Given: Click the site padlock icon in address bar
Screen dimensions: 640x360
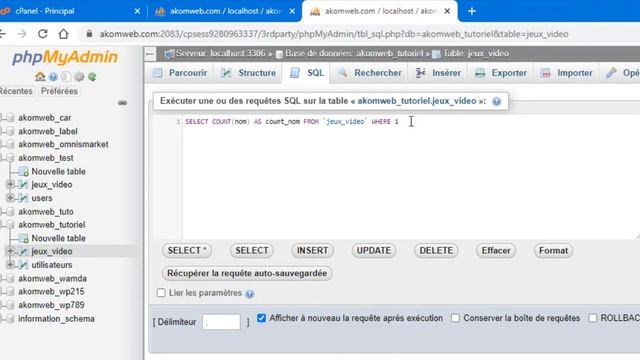Looking at the screenshot, I should click(89, 34).
